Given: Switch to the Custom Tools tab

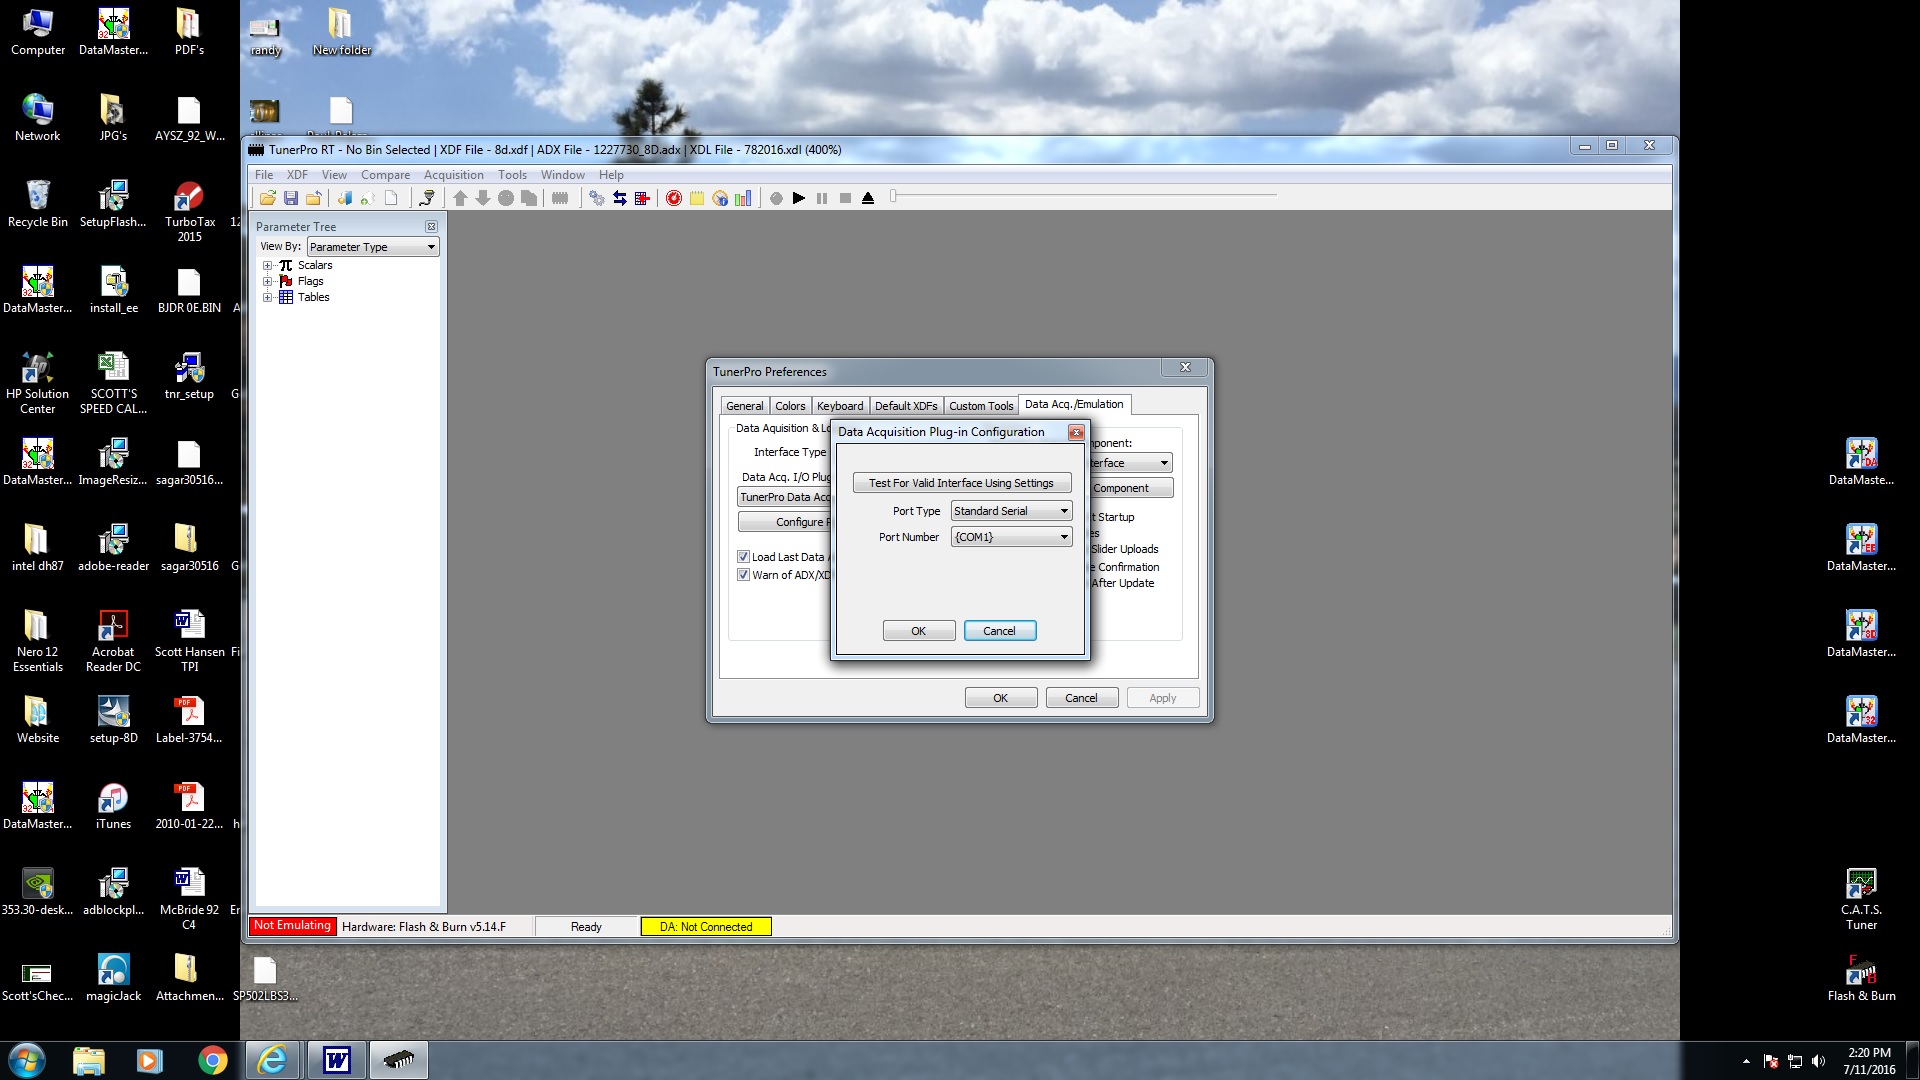Looking at the screenshot, I should coord(981,406).
